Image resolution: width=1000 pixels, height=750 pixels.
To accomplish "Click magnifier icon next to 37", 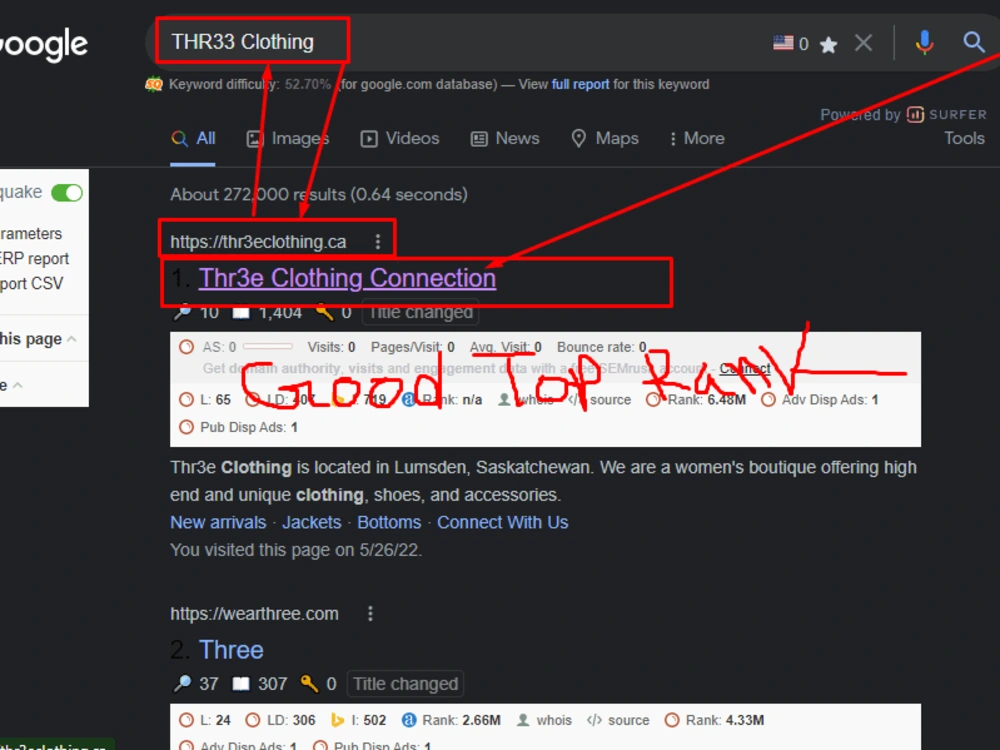I will 182,684.
